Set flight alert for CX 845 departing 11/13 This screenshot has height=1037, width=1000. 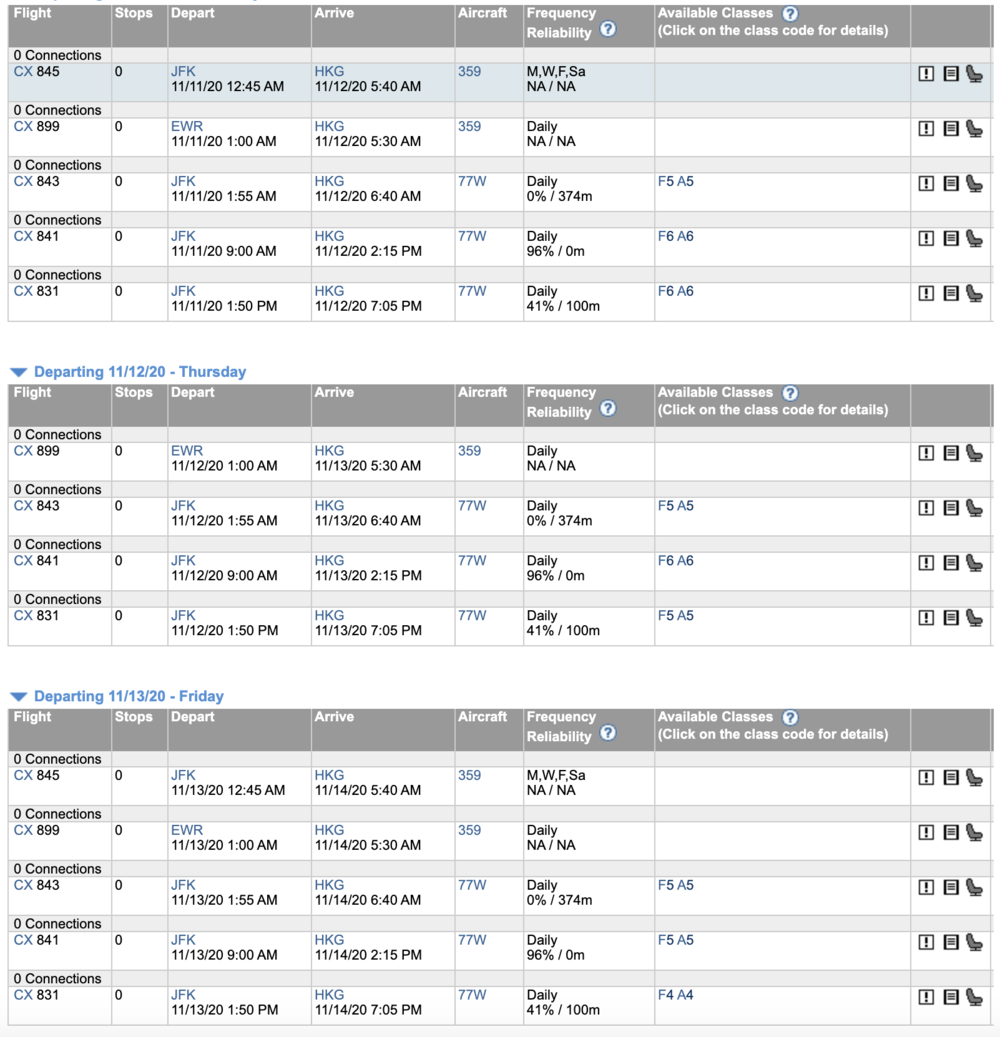coord(926,777)
